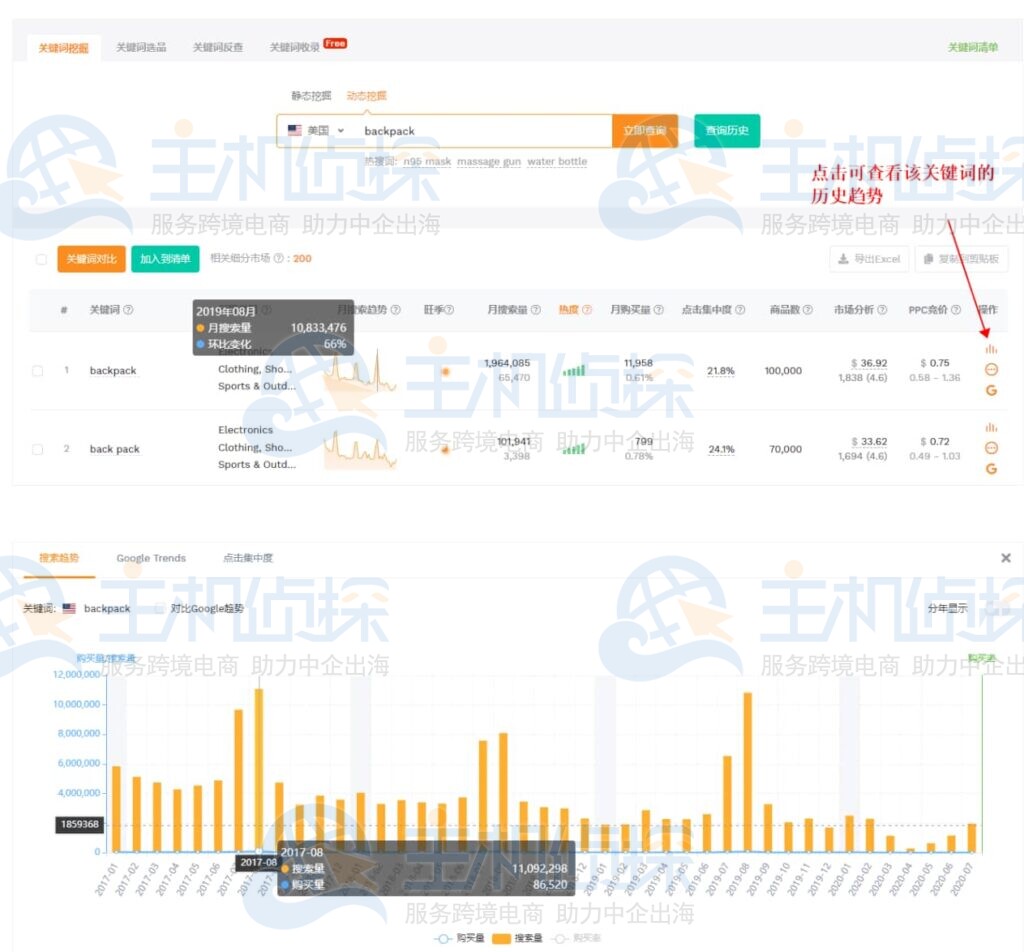Screen dimensions: 1024x952
Task: Open the 美国 country dropdown
Action: pos(316,131)
